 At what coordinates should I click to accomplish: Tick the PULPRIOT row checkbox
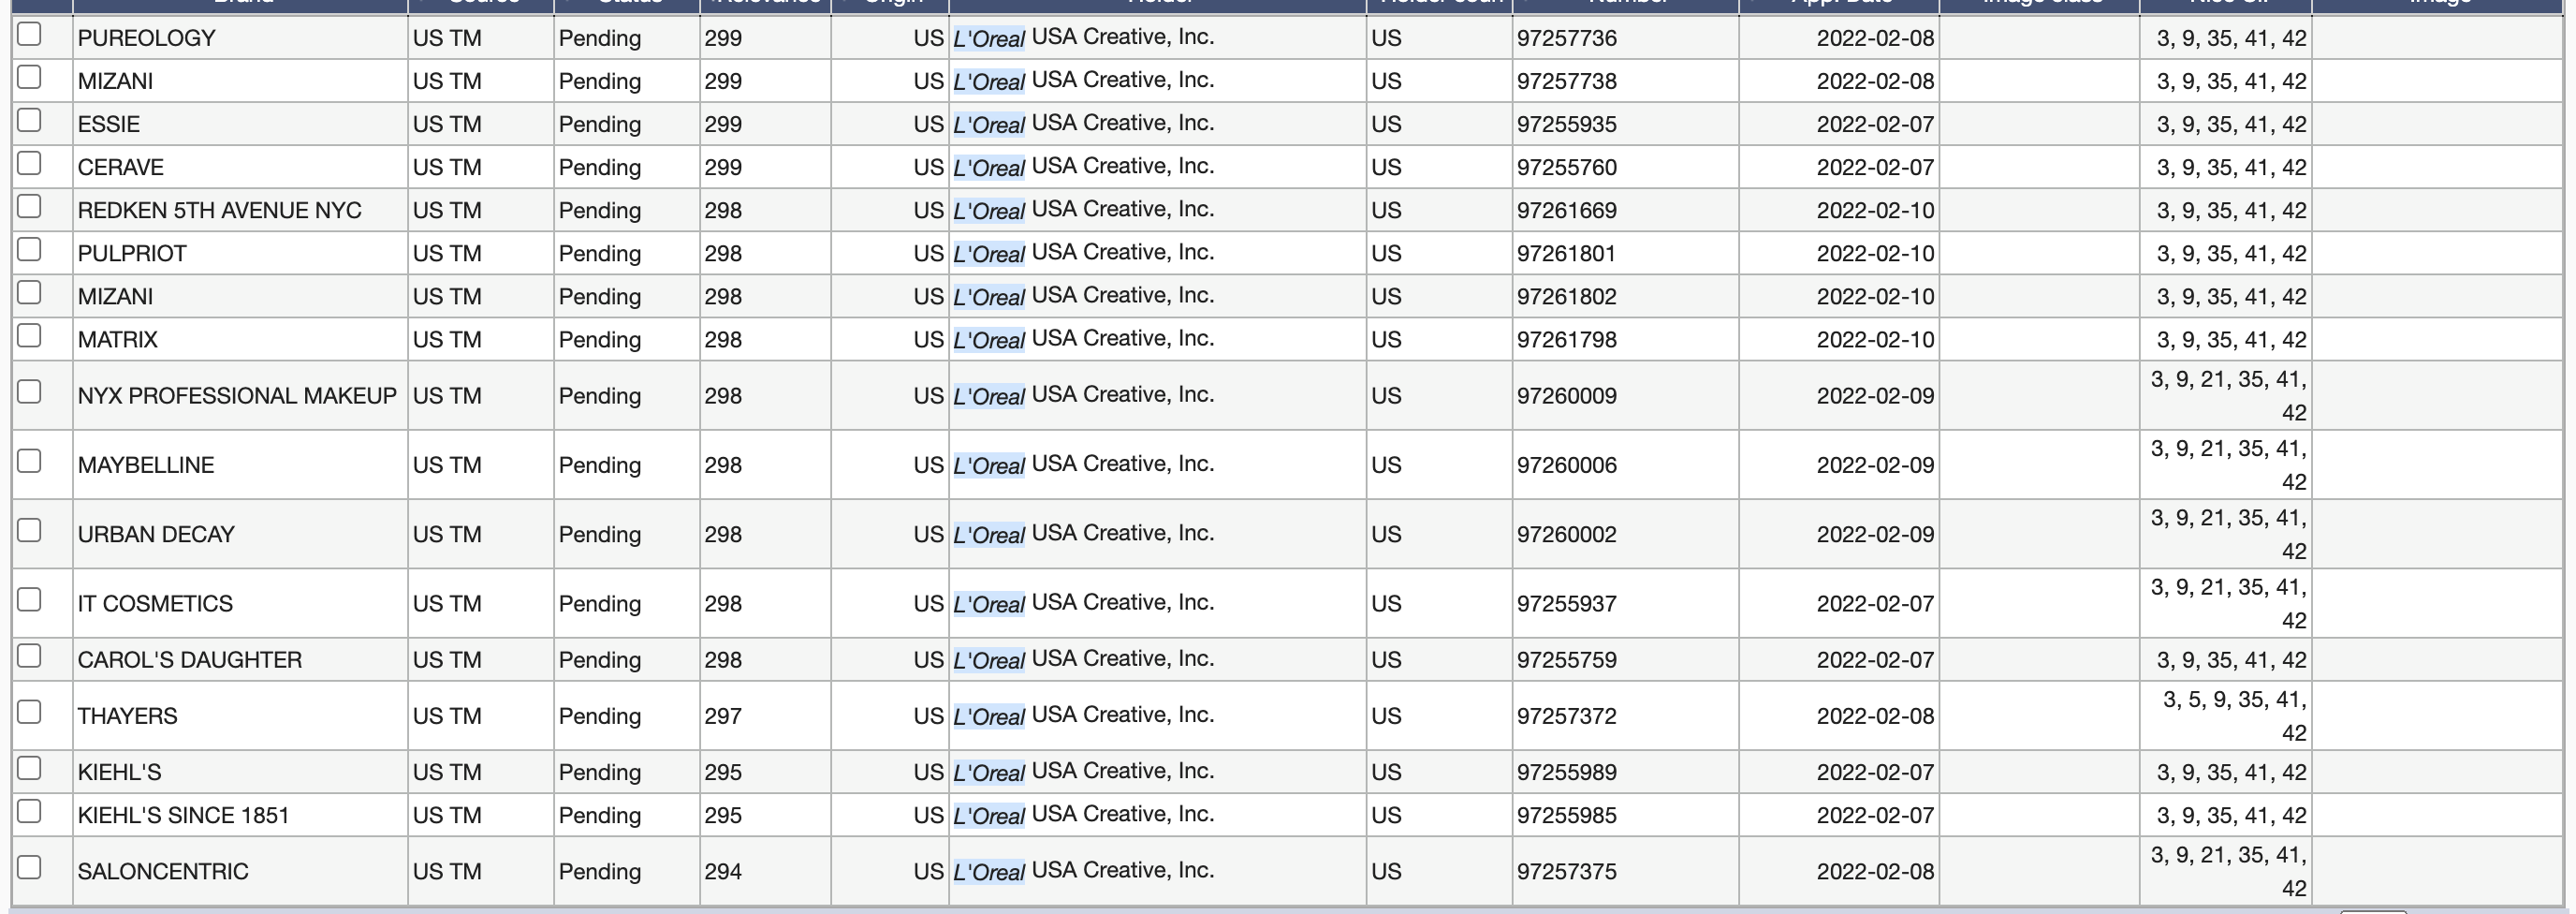pos(30,249)
